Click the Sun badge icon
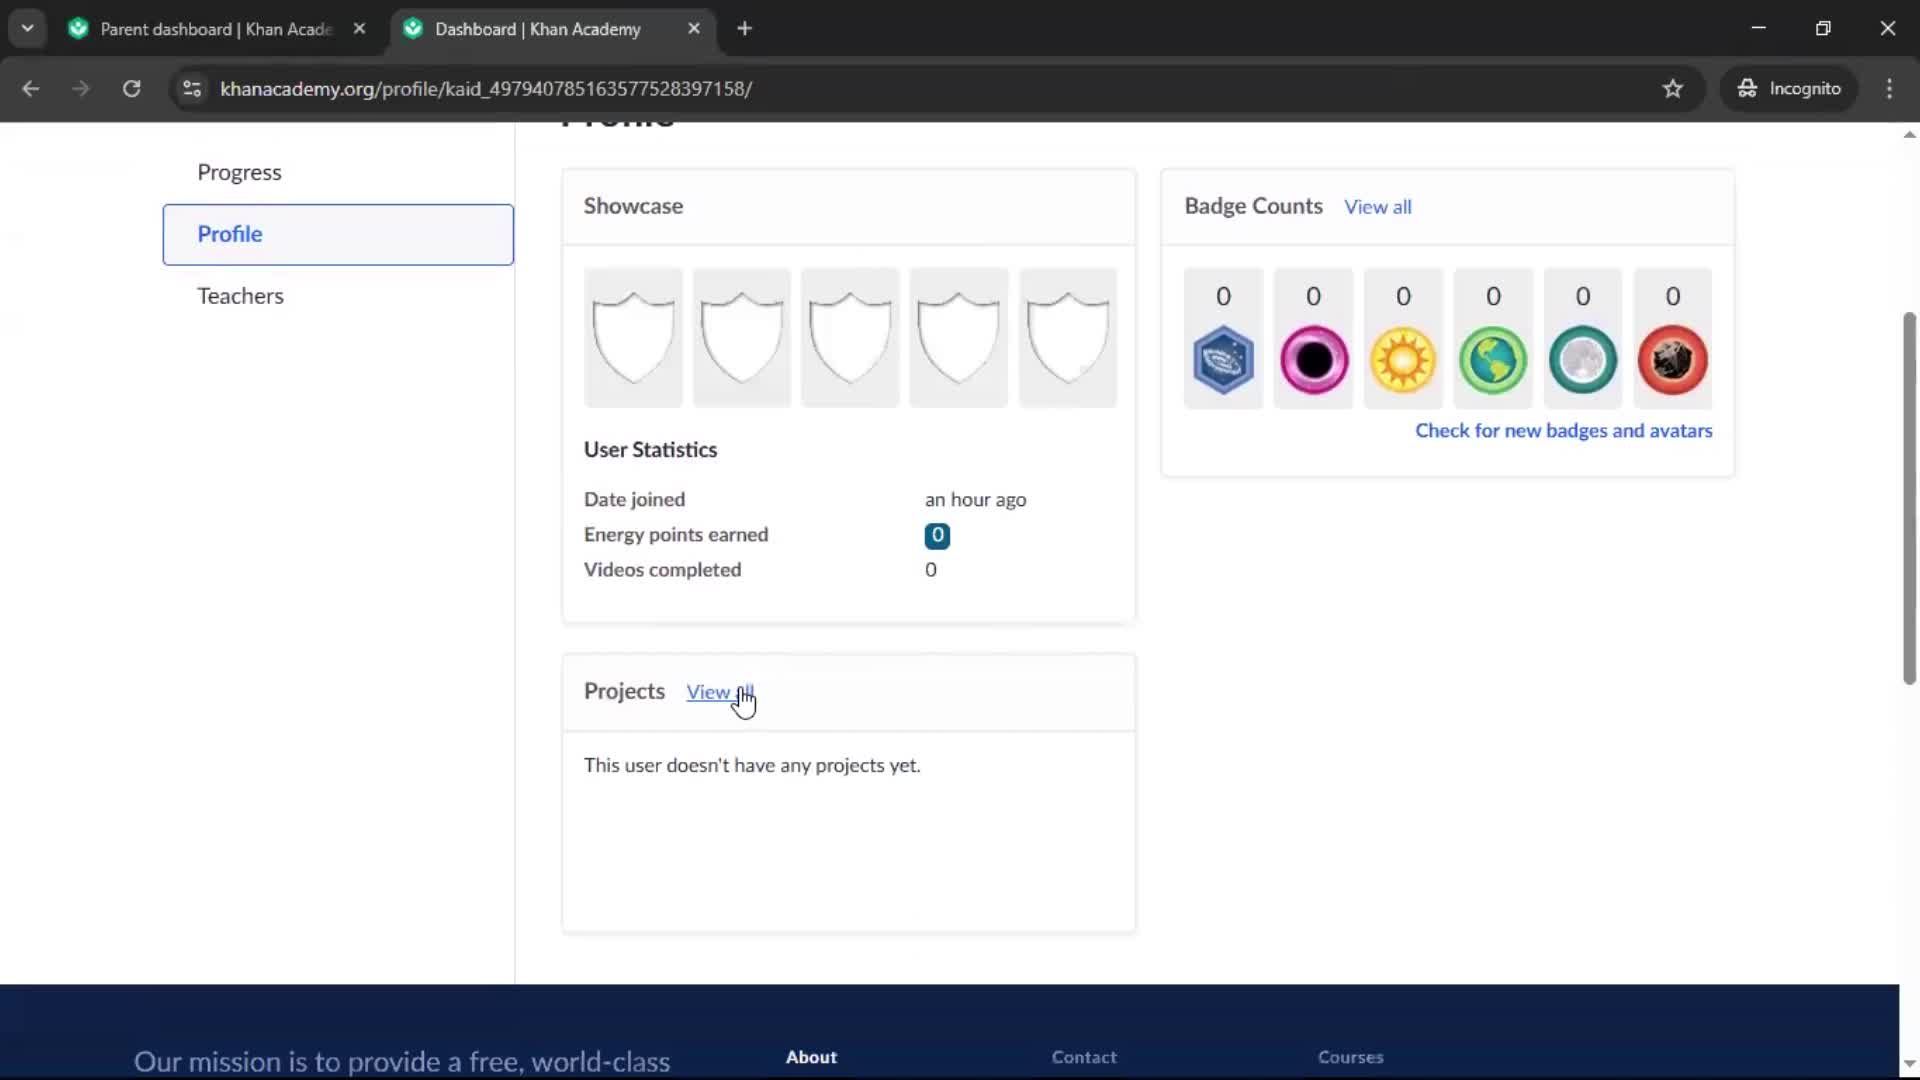1920x1080 pixels. [1403, 360]
